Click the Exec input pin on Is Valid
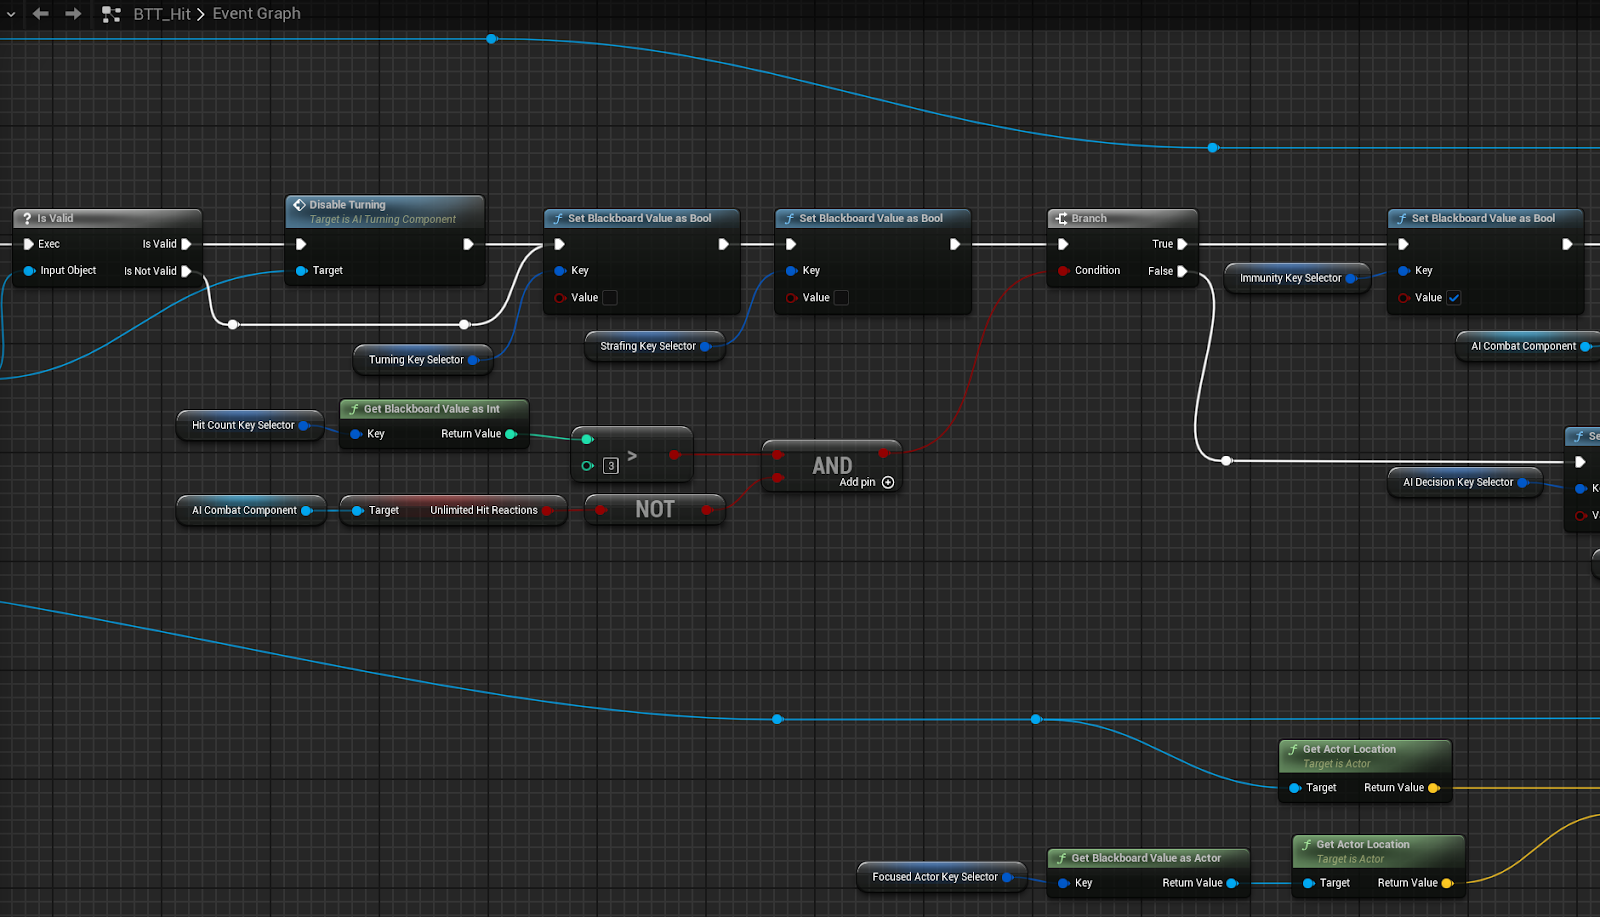Screen dimensions: 1600x917 click(29, 244)
